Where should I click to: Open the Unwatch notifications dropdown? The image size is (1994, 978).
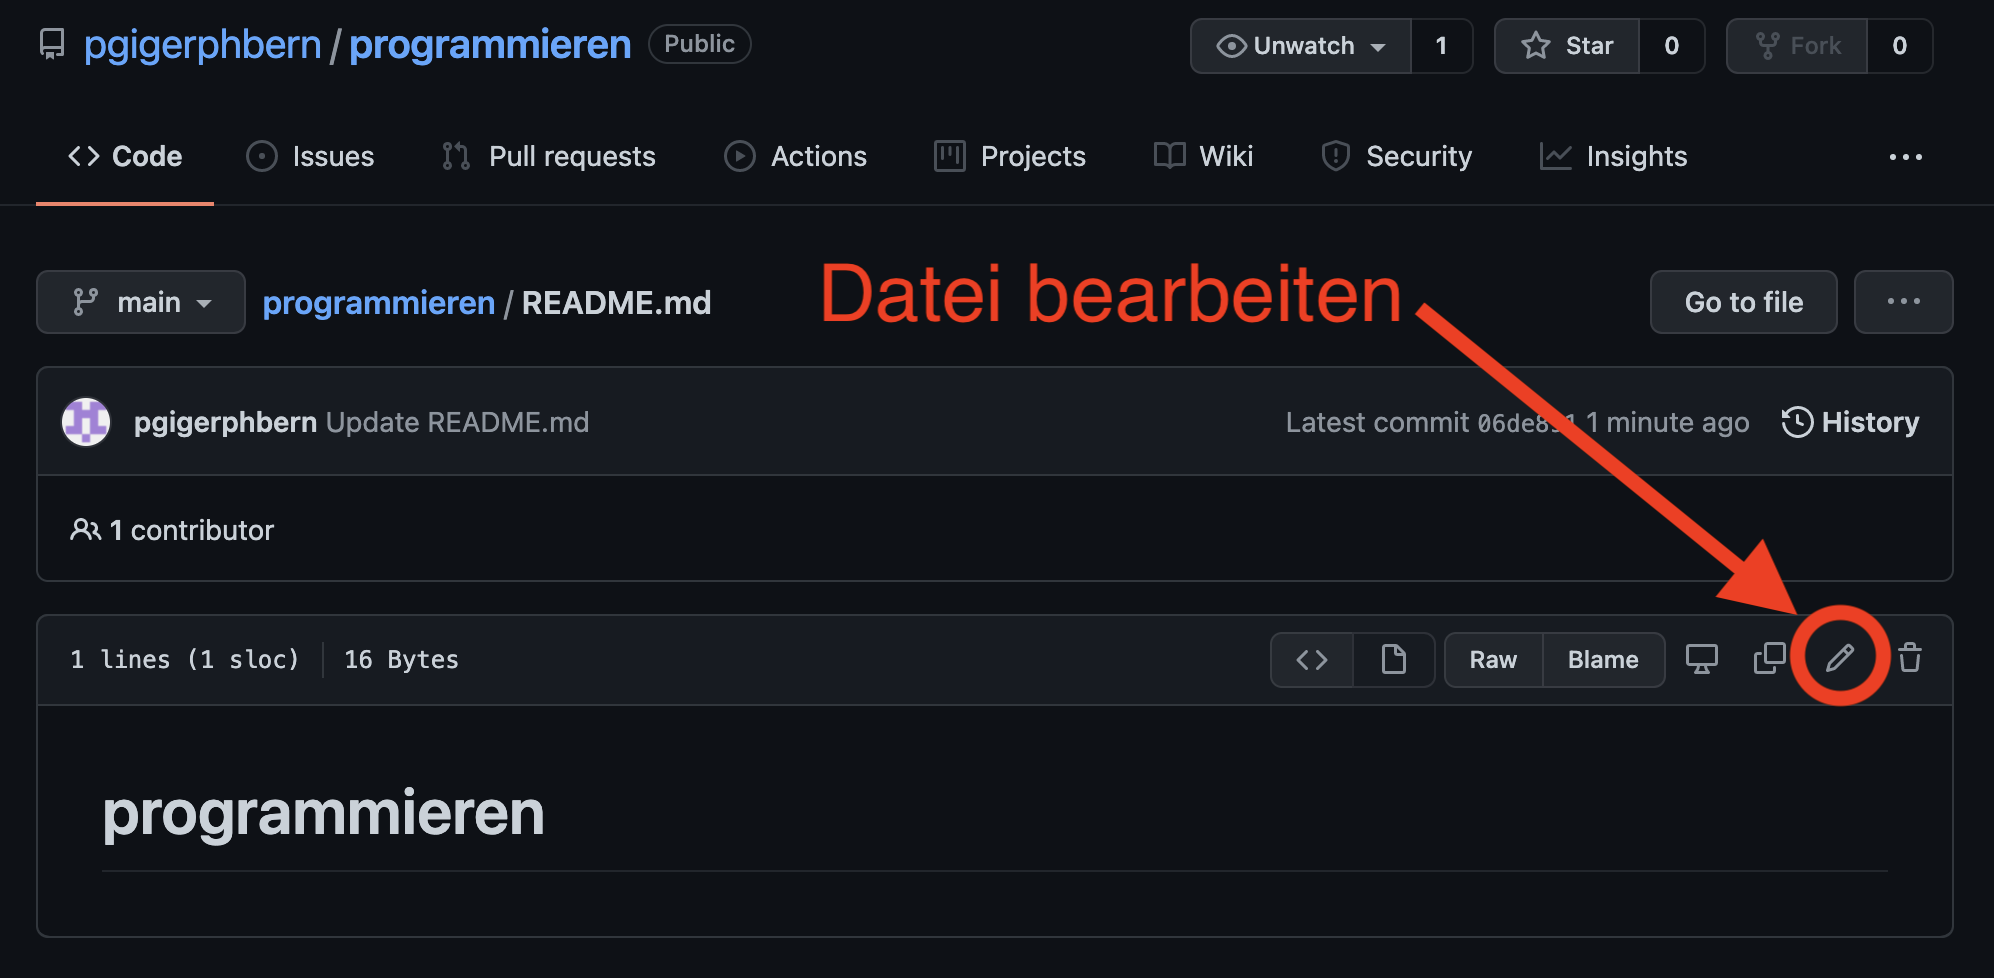point(1301,46)
